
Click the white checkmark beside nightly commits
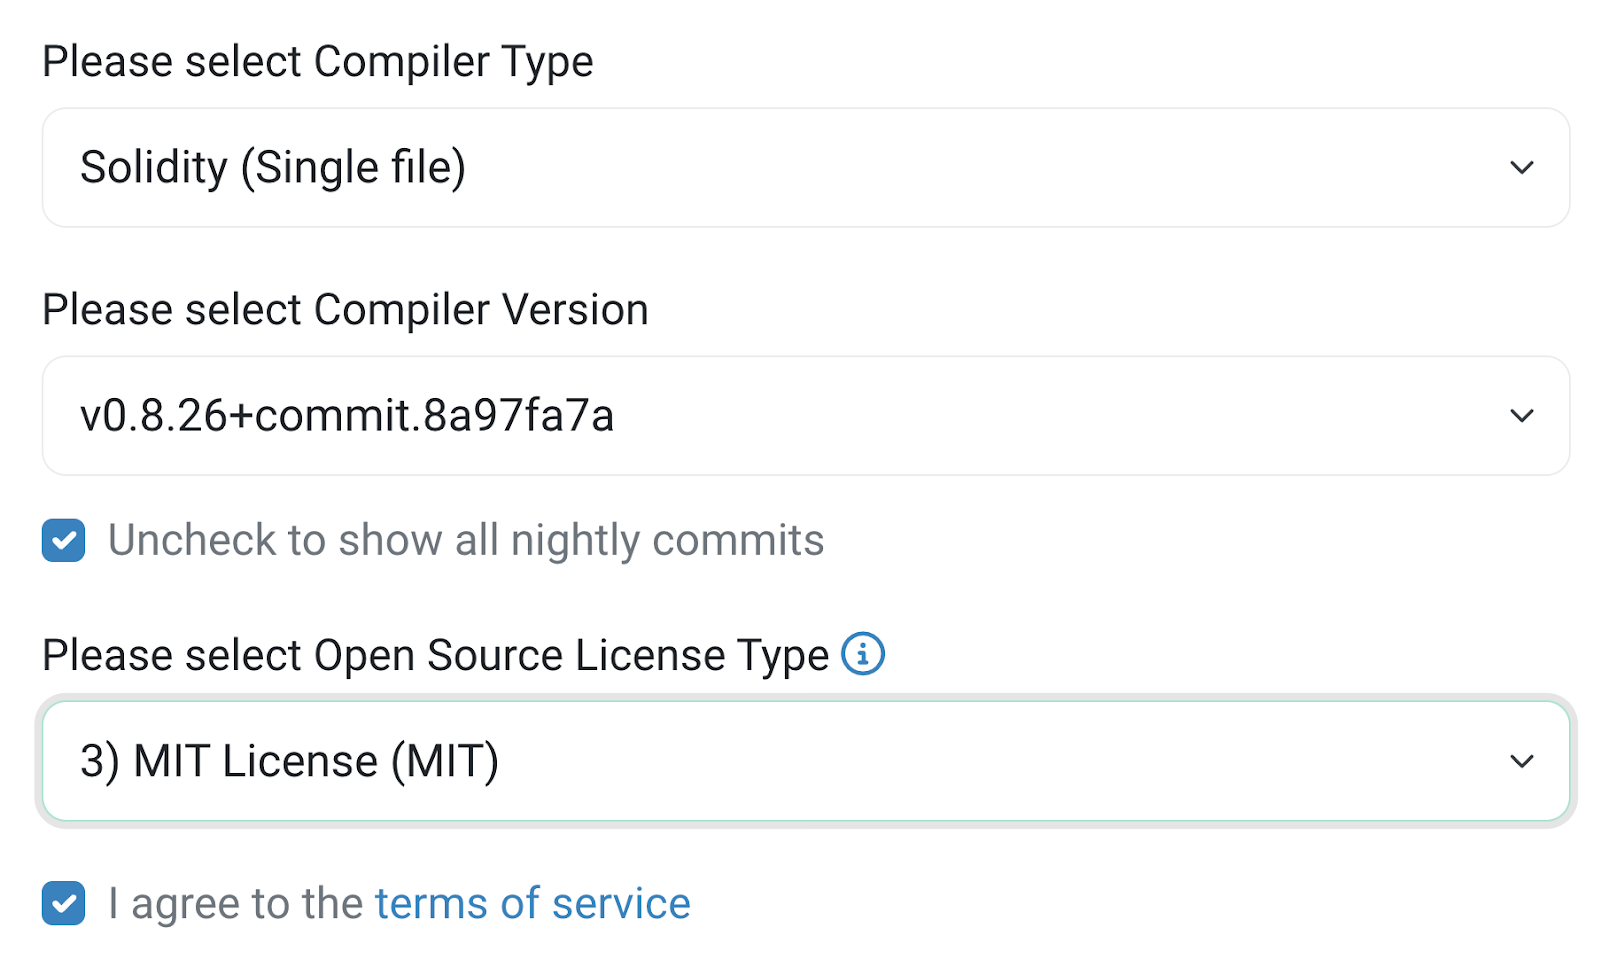pos(64,541)
